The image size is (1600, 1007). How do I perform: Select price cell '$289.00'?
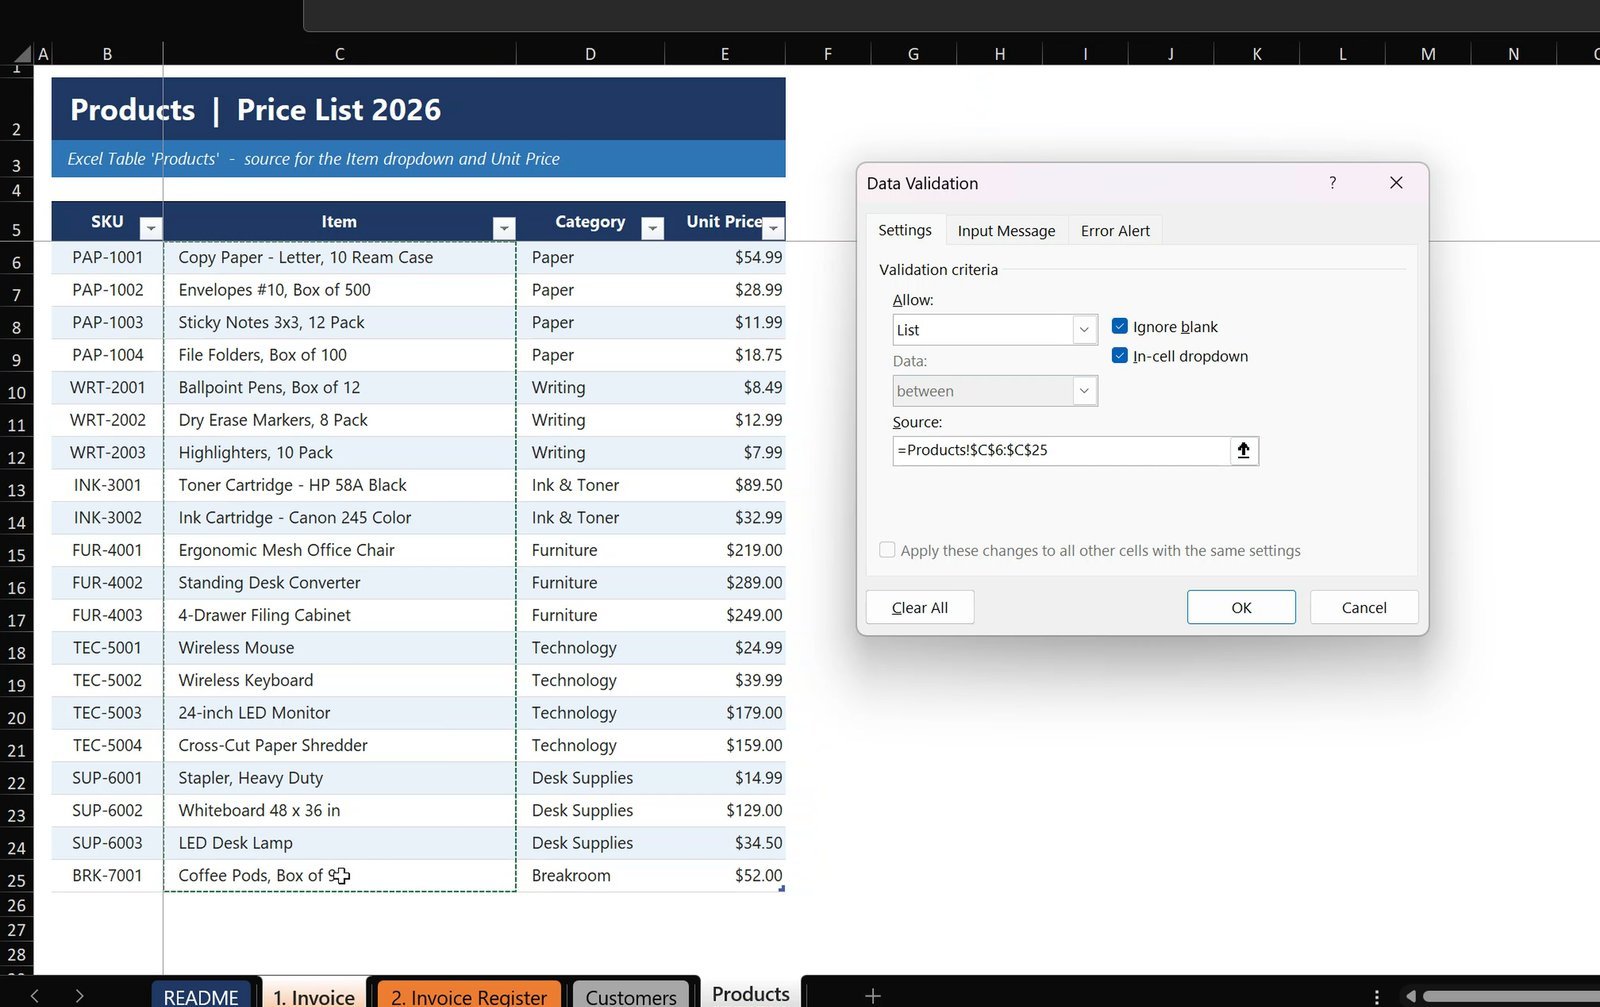point(725,582)
